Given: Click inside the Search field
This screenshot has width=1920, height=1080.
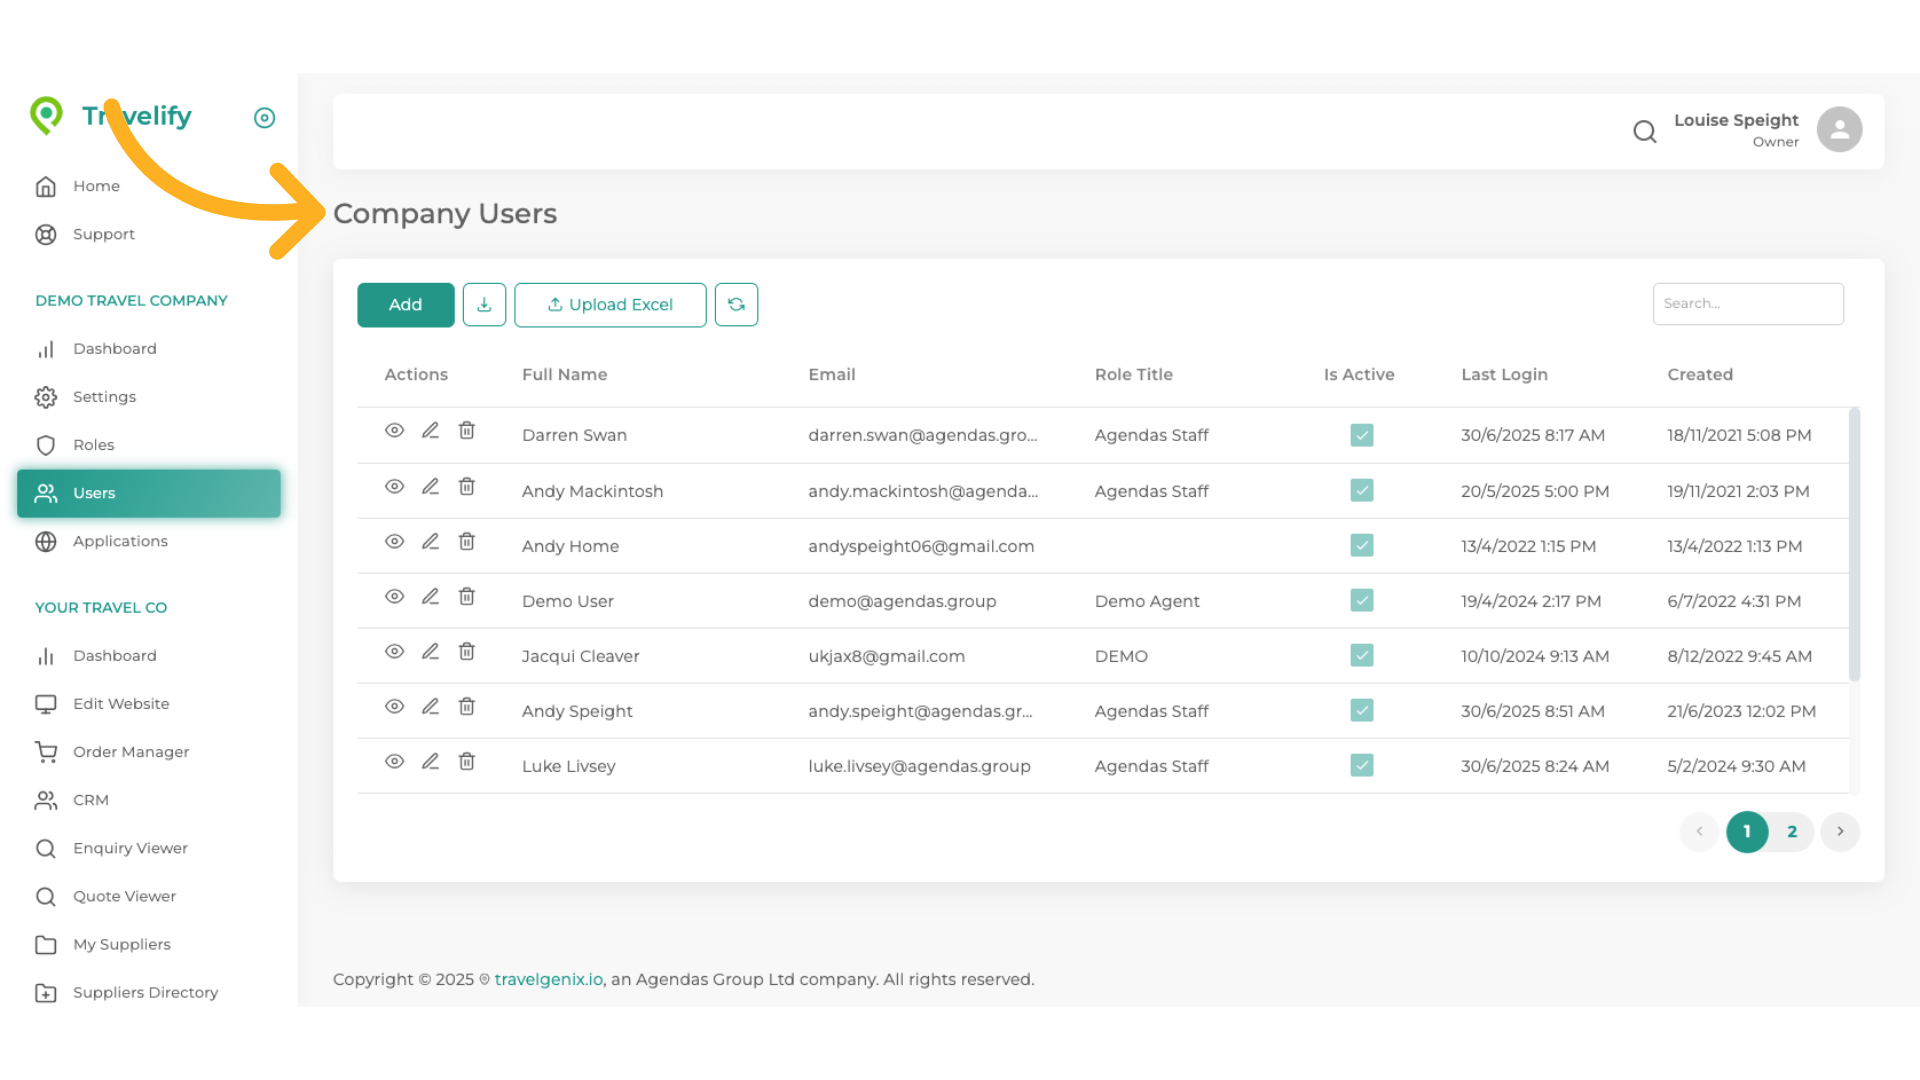Looking at the screenshot, I should (x=1748, y=303).
